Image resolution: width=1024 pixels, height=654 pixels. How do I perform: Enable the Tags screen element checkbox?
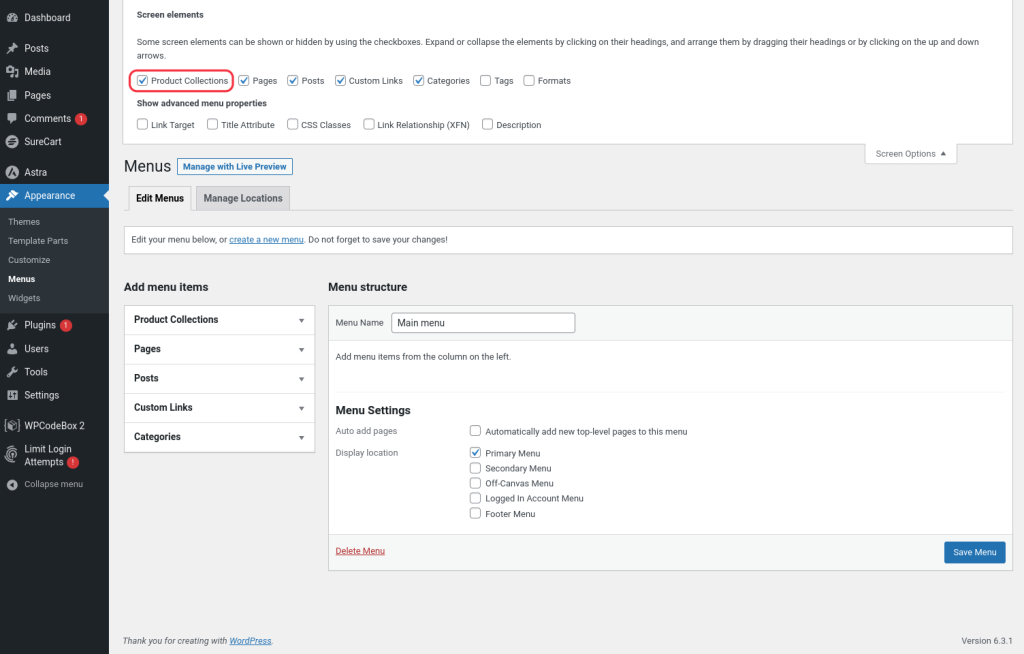[x=485, y=81]
